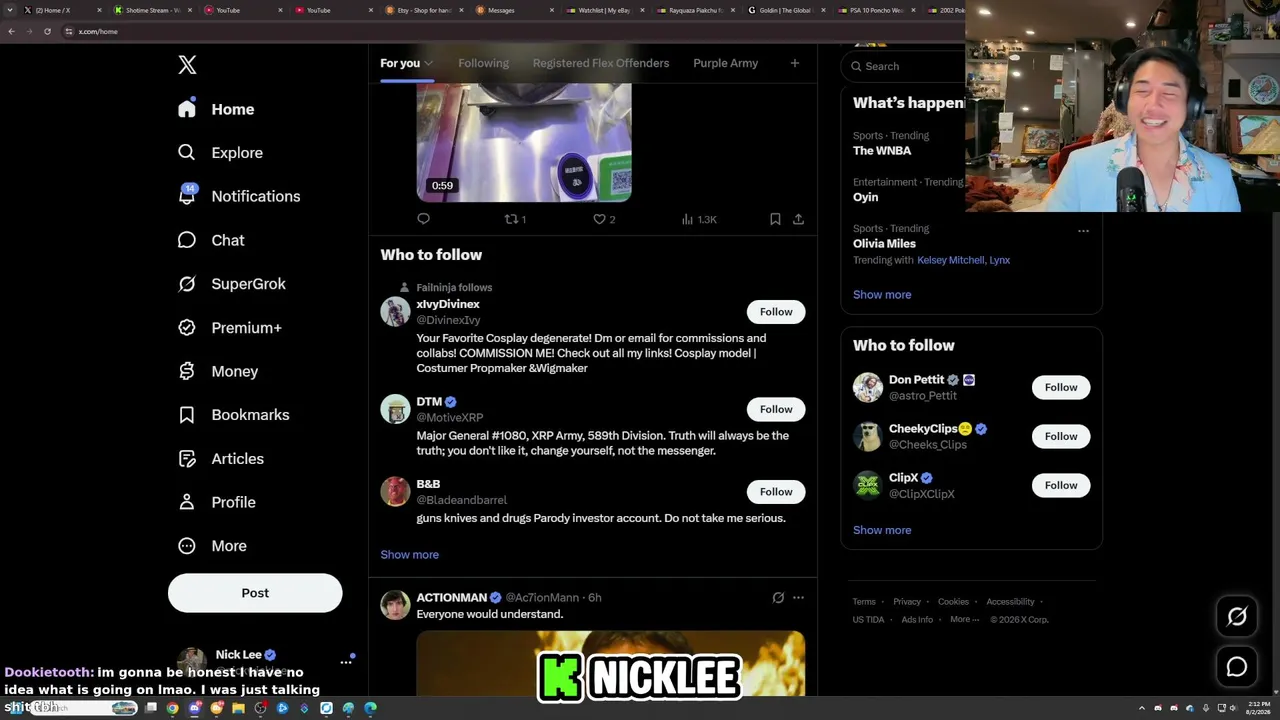1280x720 pixels.
Task: Switch to the Purple Army tab
Action: pyautogui.click(x=725, y=63)
